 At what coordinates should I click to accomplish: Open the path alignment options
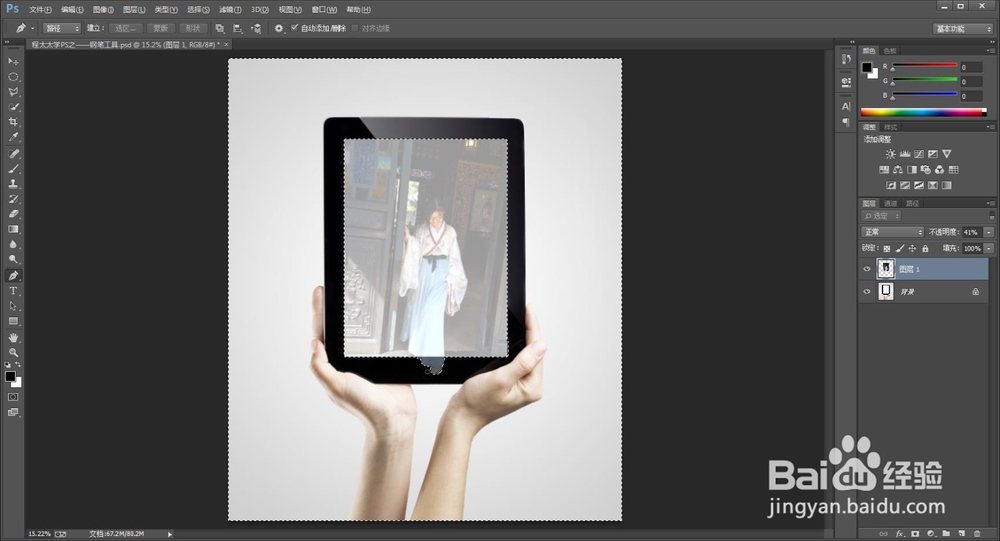coord(237,28)
